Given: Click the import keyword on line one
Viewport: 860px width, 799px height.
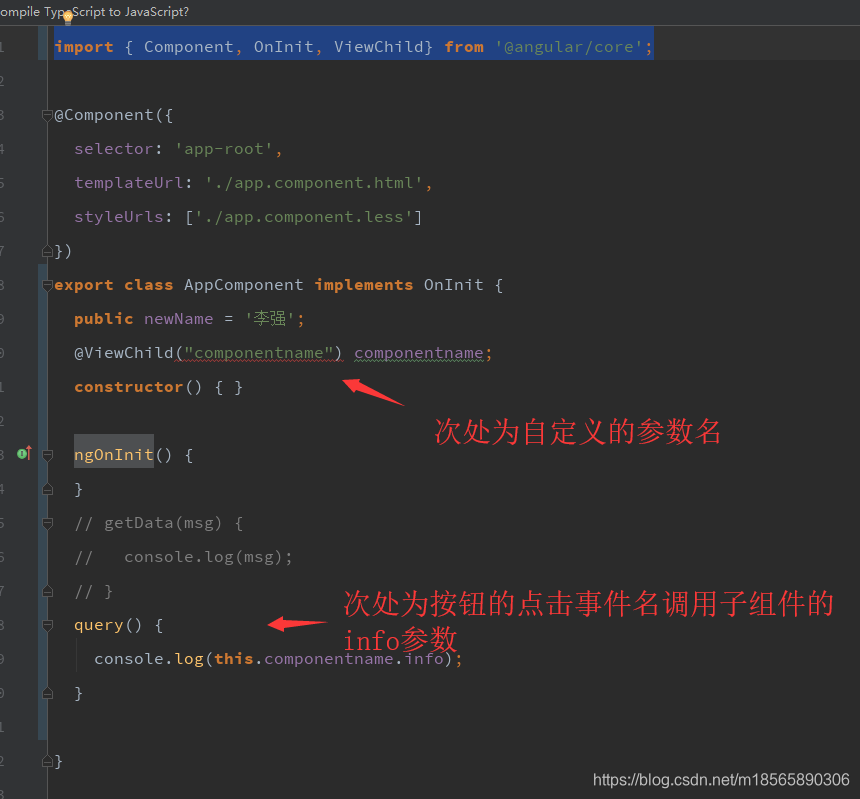Looking at the screenshot, I should click(x=84, y=47).
